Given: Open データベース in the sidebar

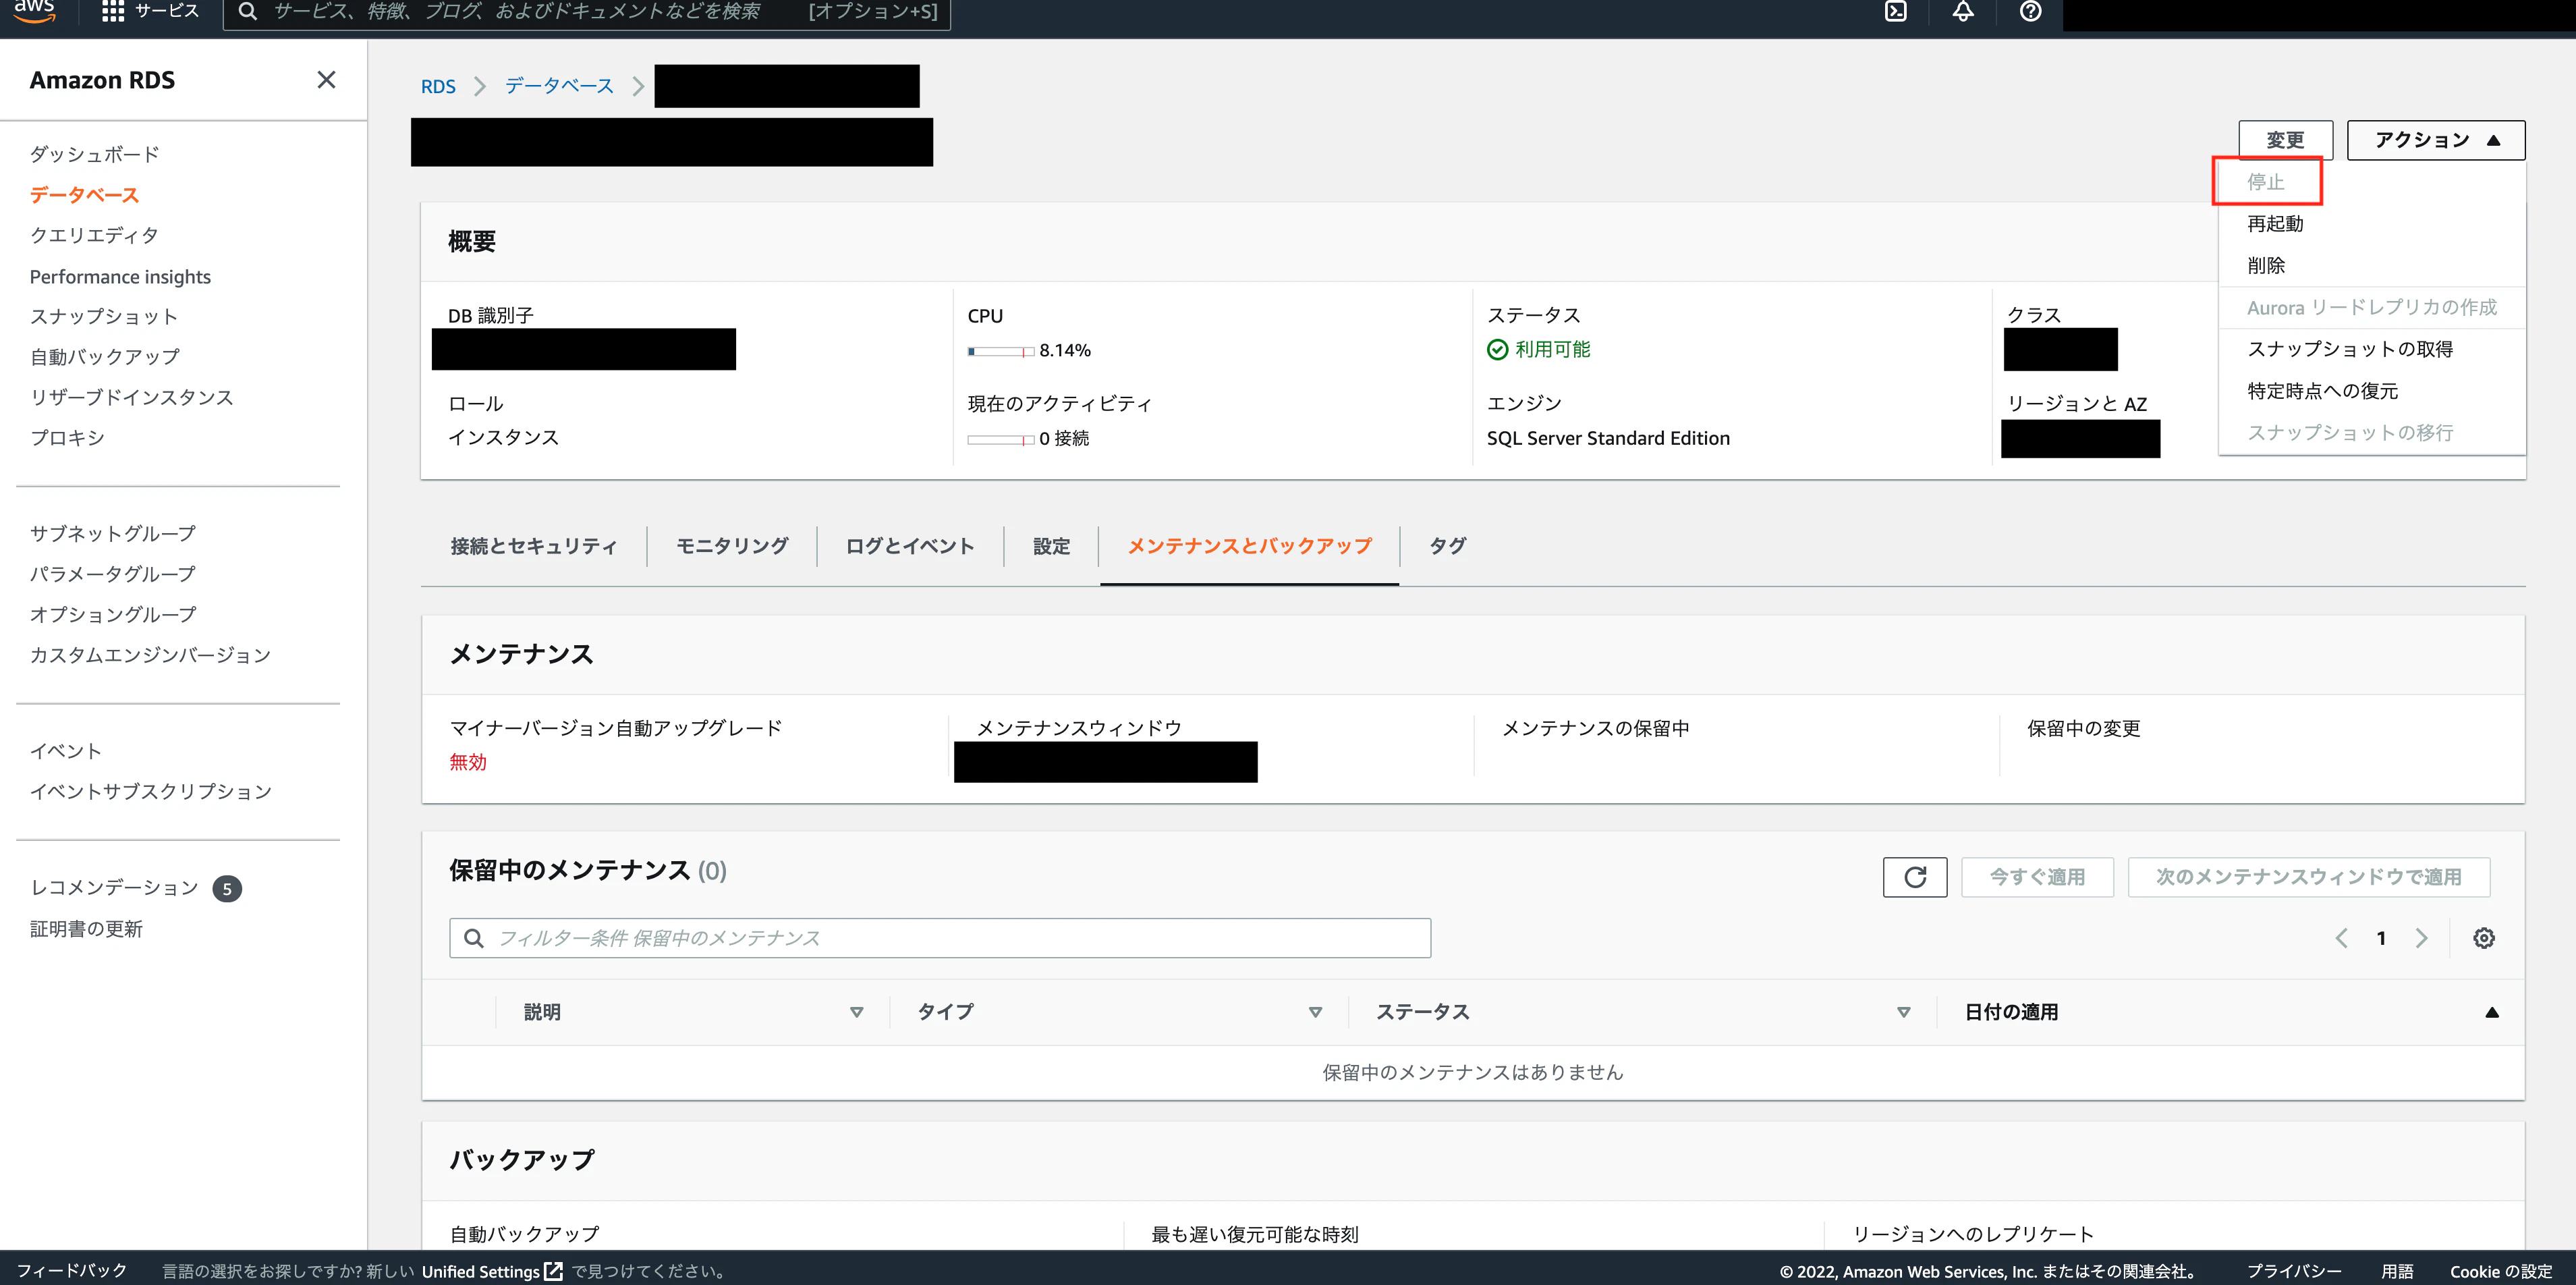Looking at the screenshot, I should pyautogui.click(x=84, y=195).
